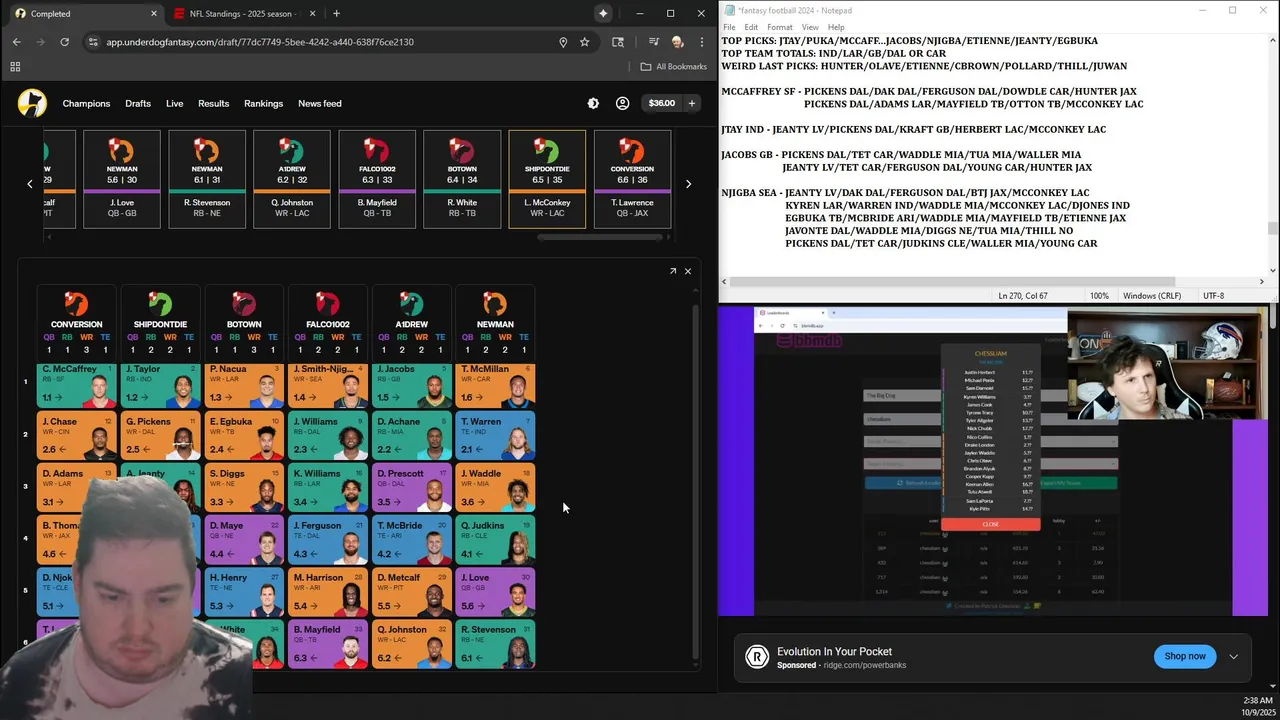
Task: Open the All Bookmarks folder
Action: coord(674,67)
